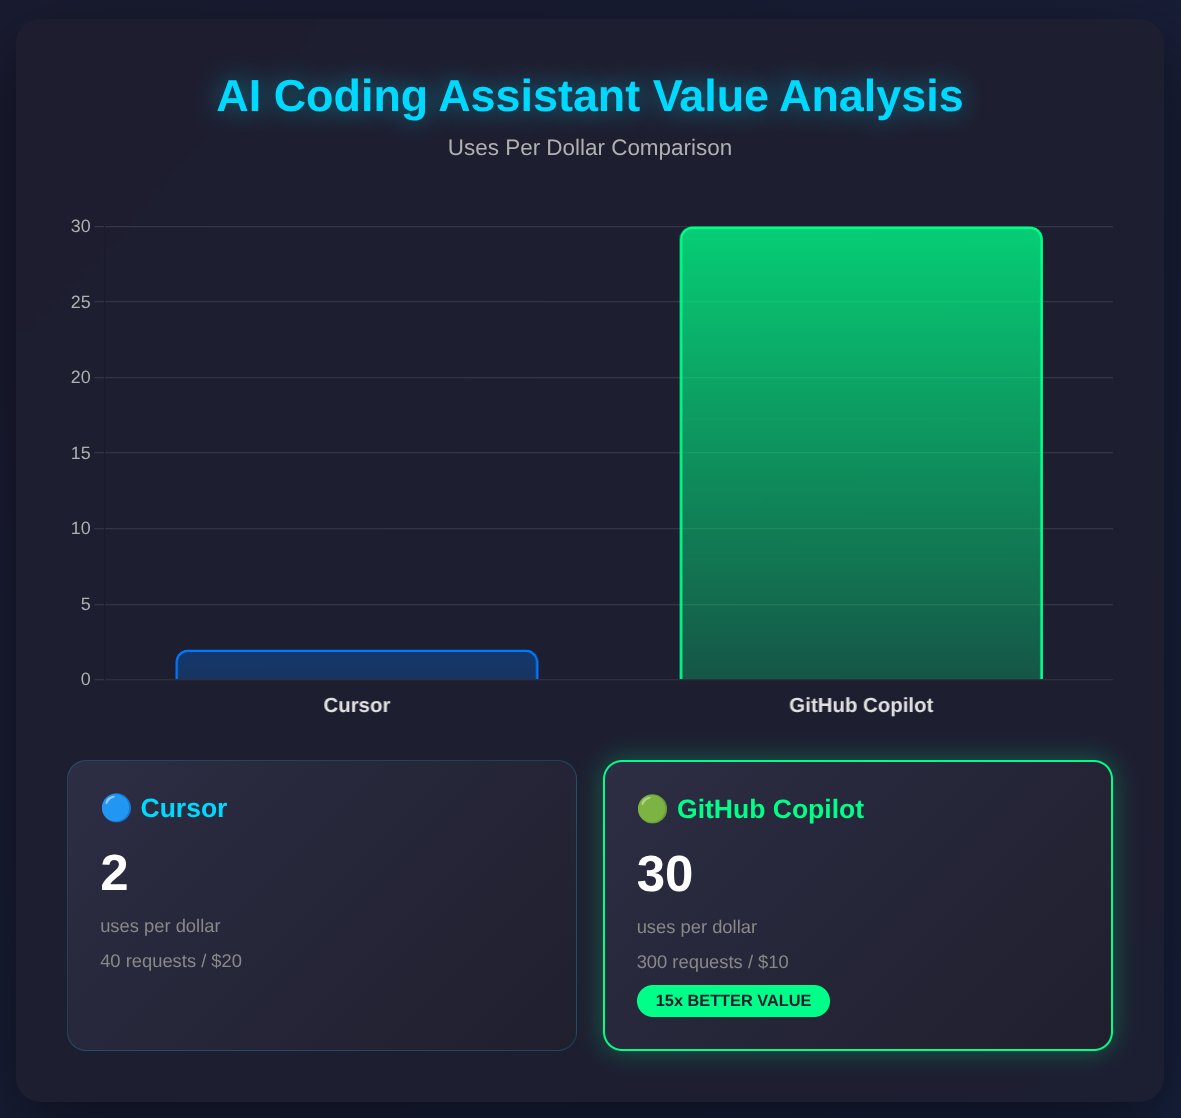The height and width of the screenshot is (1118, 1181).
Task: Click the Cursor card heading
Action: 184,808
